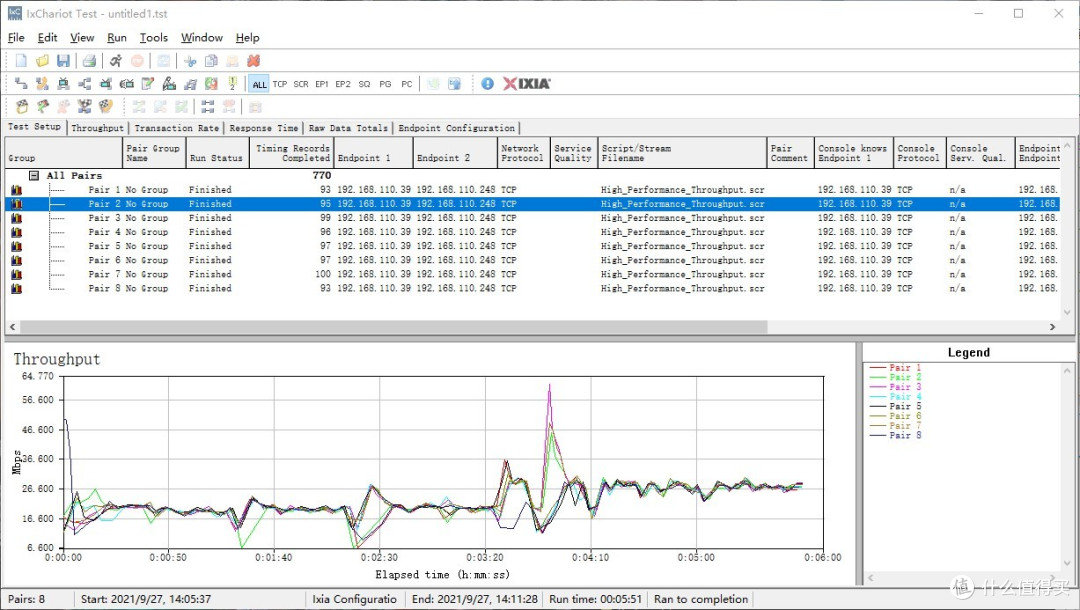Click the scissors Cut icon
Viewport: 1080px width, 610px height.
pyautogui.click(x=190, y=61)
